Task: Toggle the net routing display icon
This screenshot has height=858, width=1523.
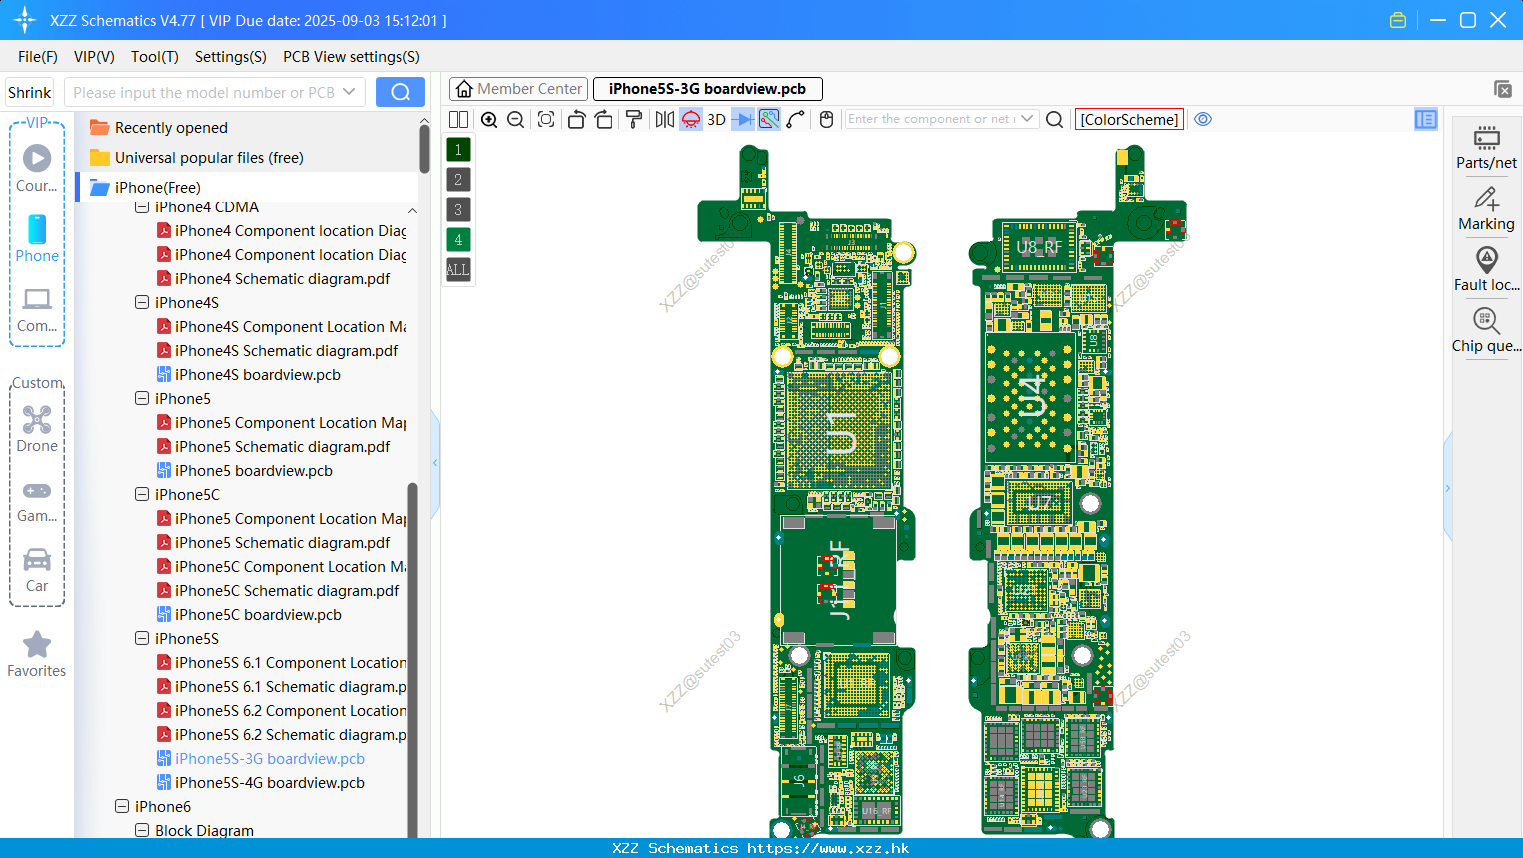Action: [x=769, y=119]
